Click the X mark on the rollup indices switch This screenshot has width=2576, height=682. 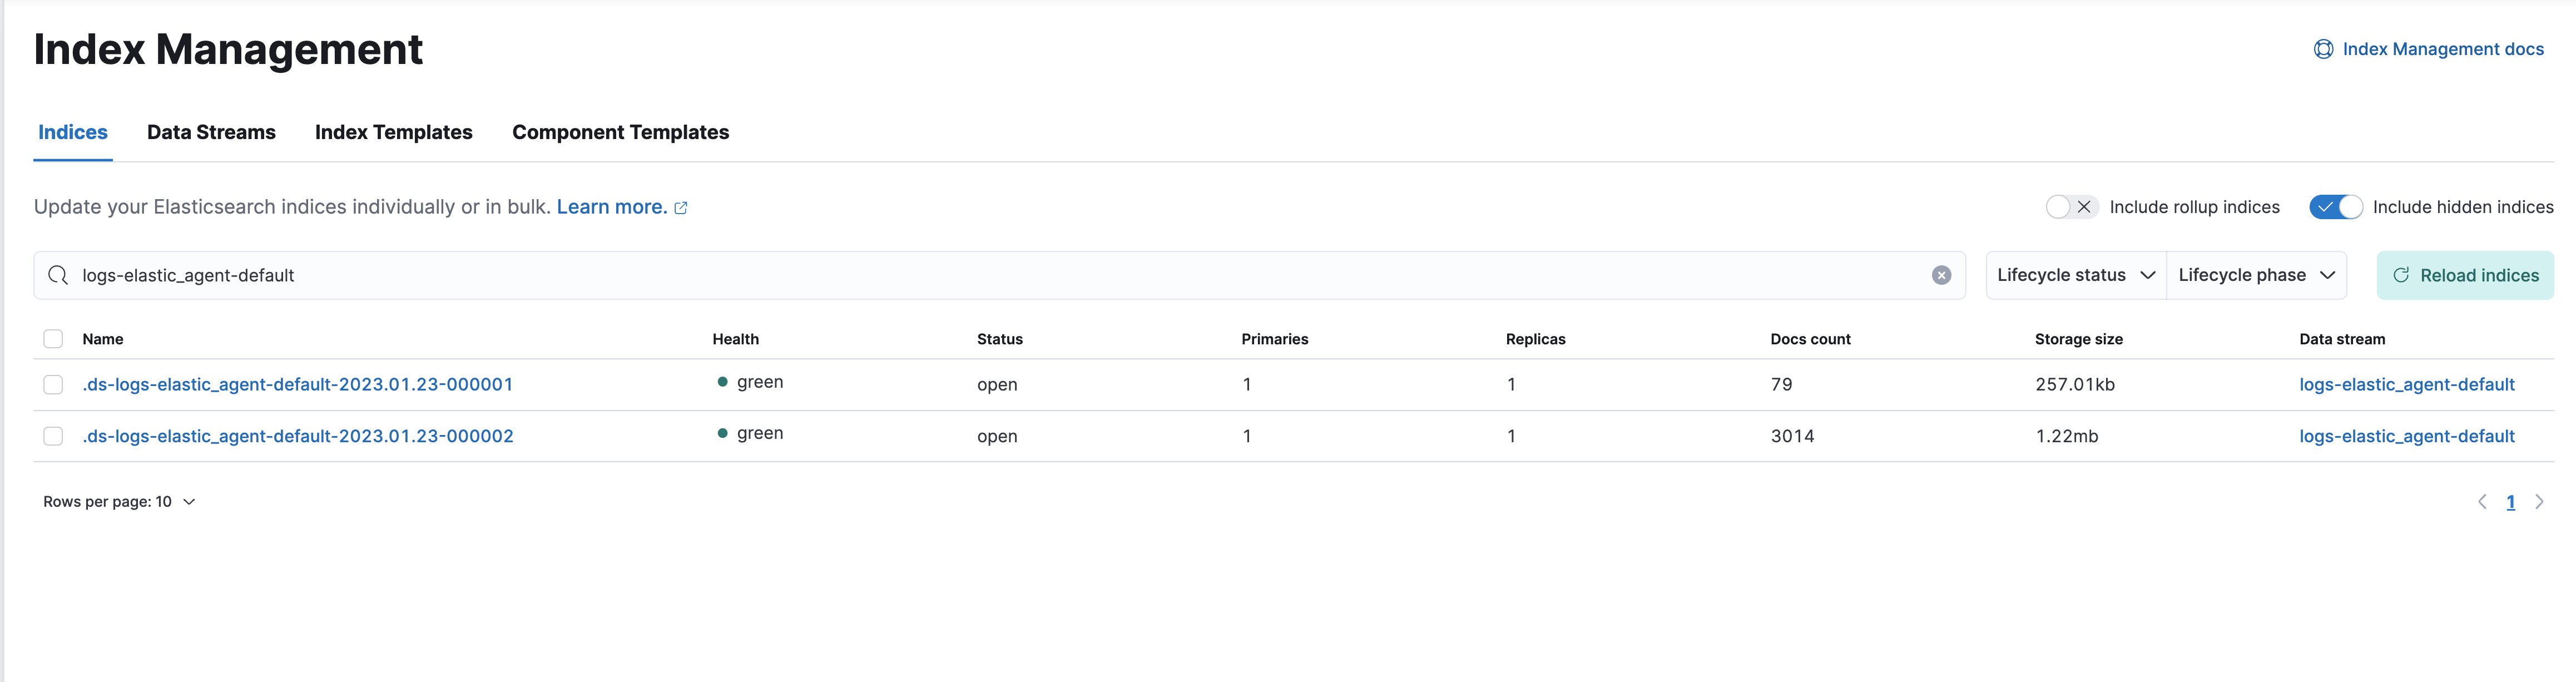click(2084, 207)
